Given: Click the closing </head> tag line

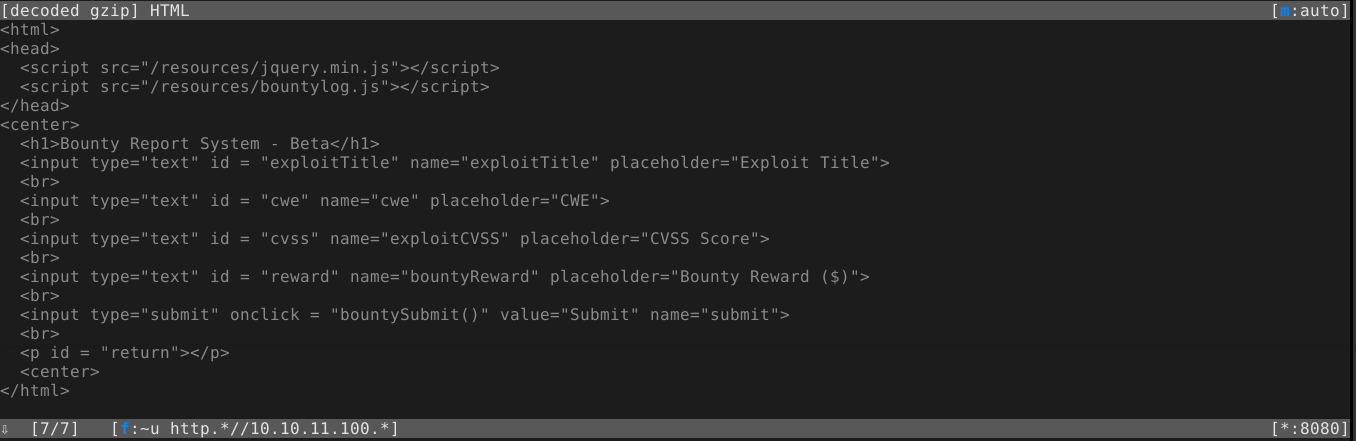Looking at the screenshot, I should tap(35, 106).
